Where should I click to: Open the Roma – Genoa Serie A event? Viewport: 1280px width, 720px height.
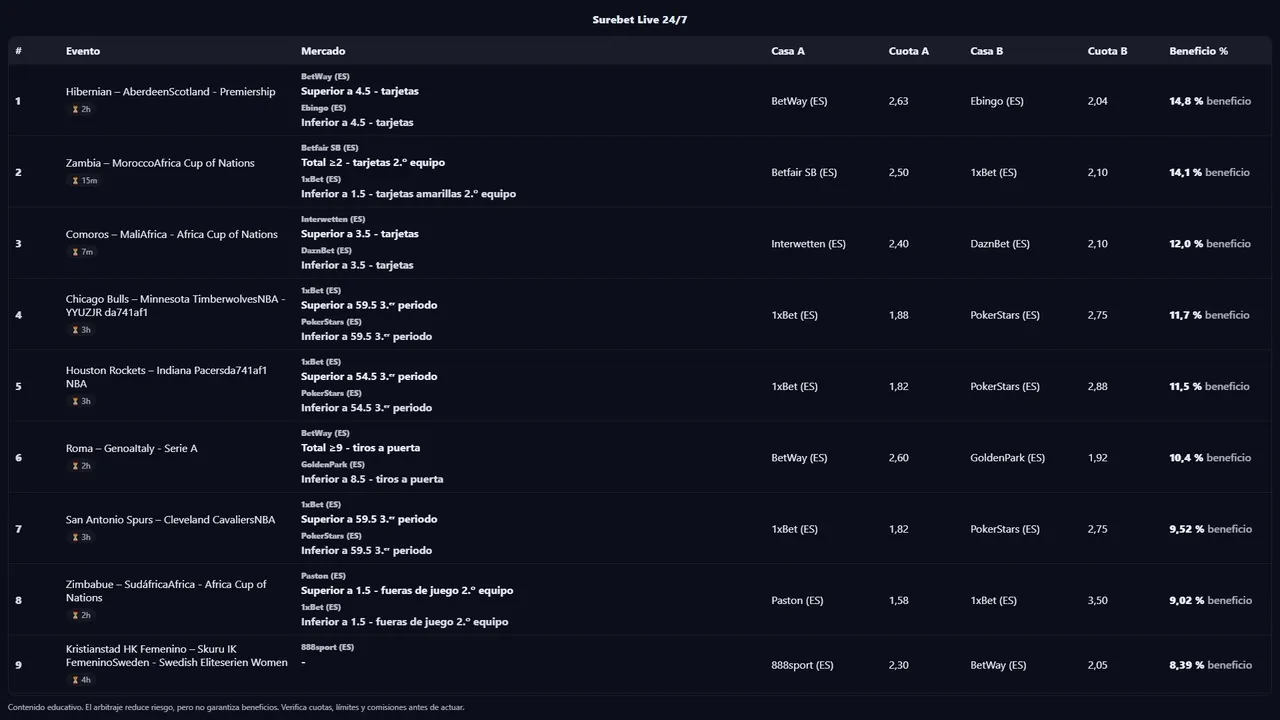[x=131, y=449]
